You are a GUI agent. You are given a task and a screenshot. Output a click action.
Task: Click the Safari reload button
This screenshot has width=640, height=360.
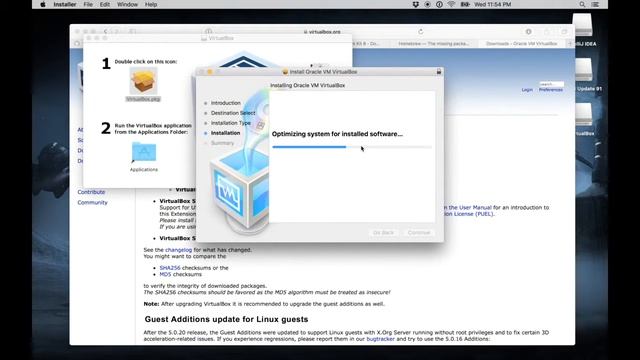(420, 31)
